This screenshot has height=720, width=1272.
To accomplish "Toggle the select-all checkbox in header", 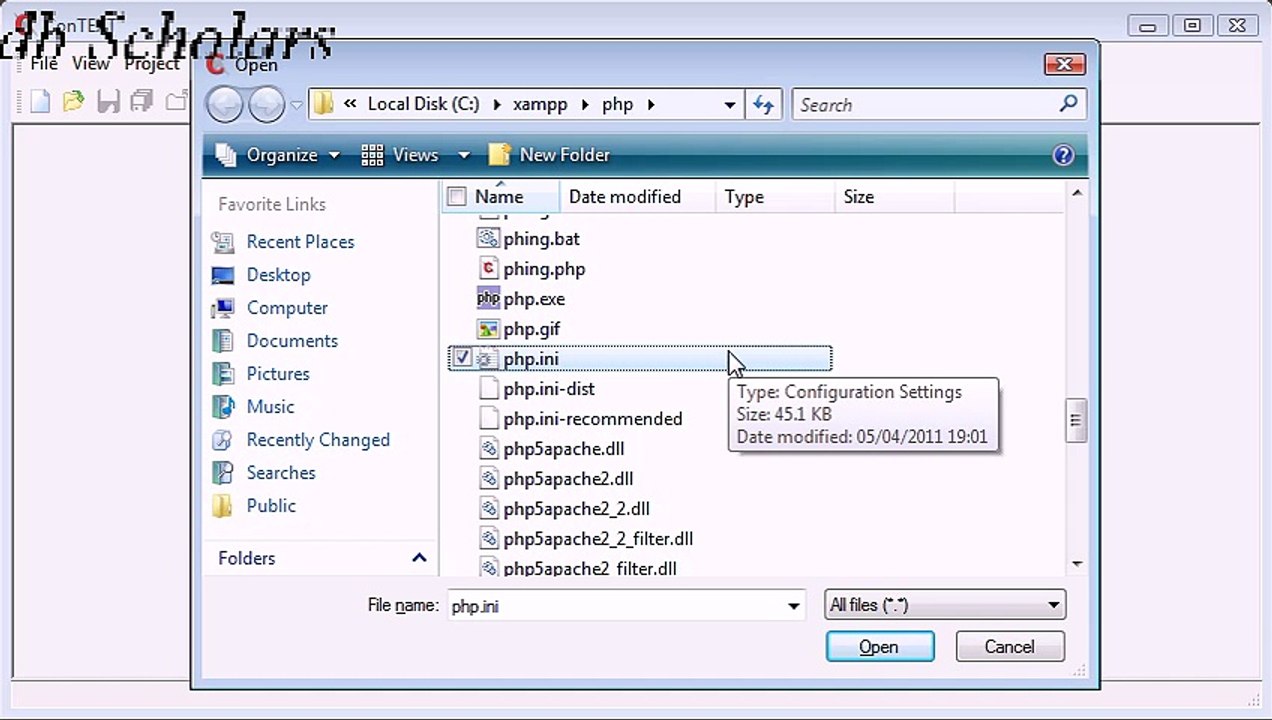I will (x=457, y=197).
